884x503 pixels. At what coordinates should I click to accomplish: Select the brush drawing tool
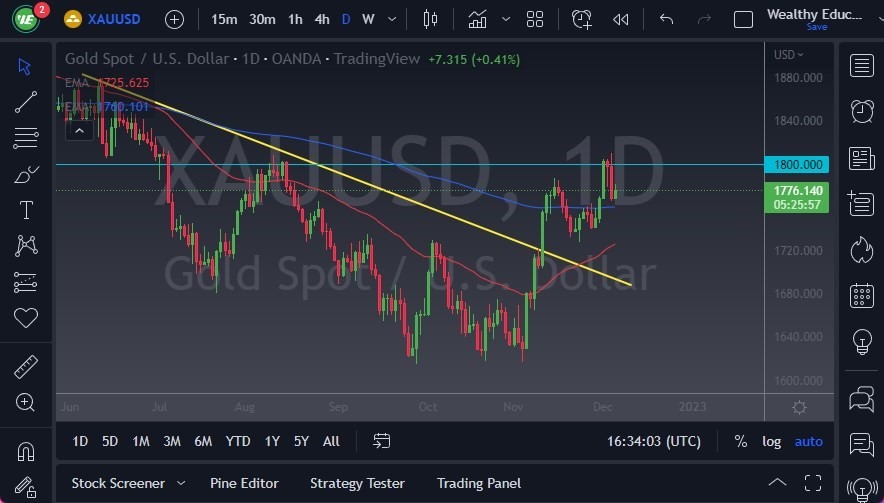click(x=25, y=175)
